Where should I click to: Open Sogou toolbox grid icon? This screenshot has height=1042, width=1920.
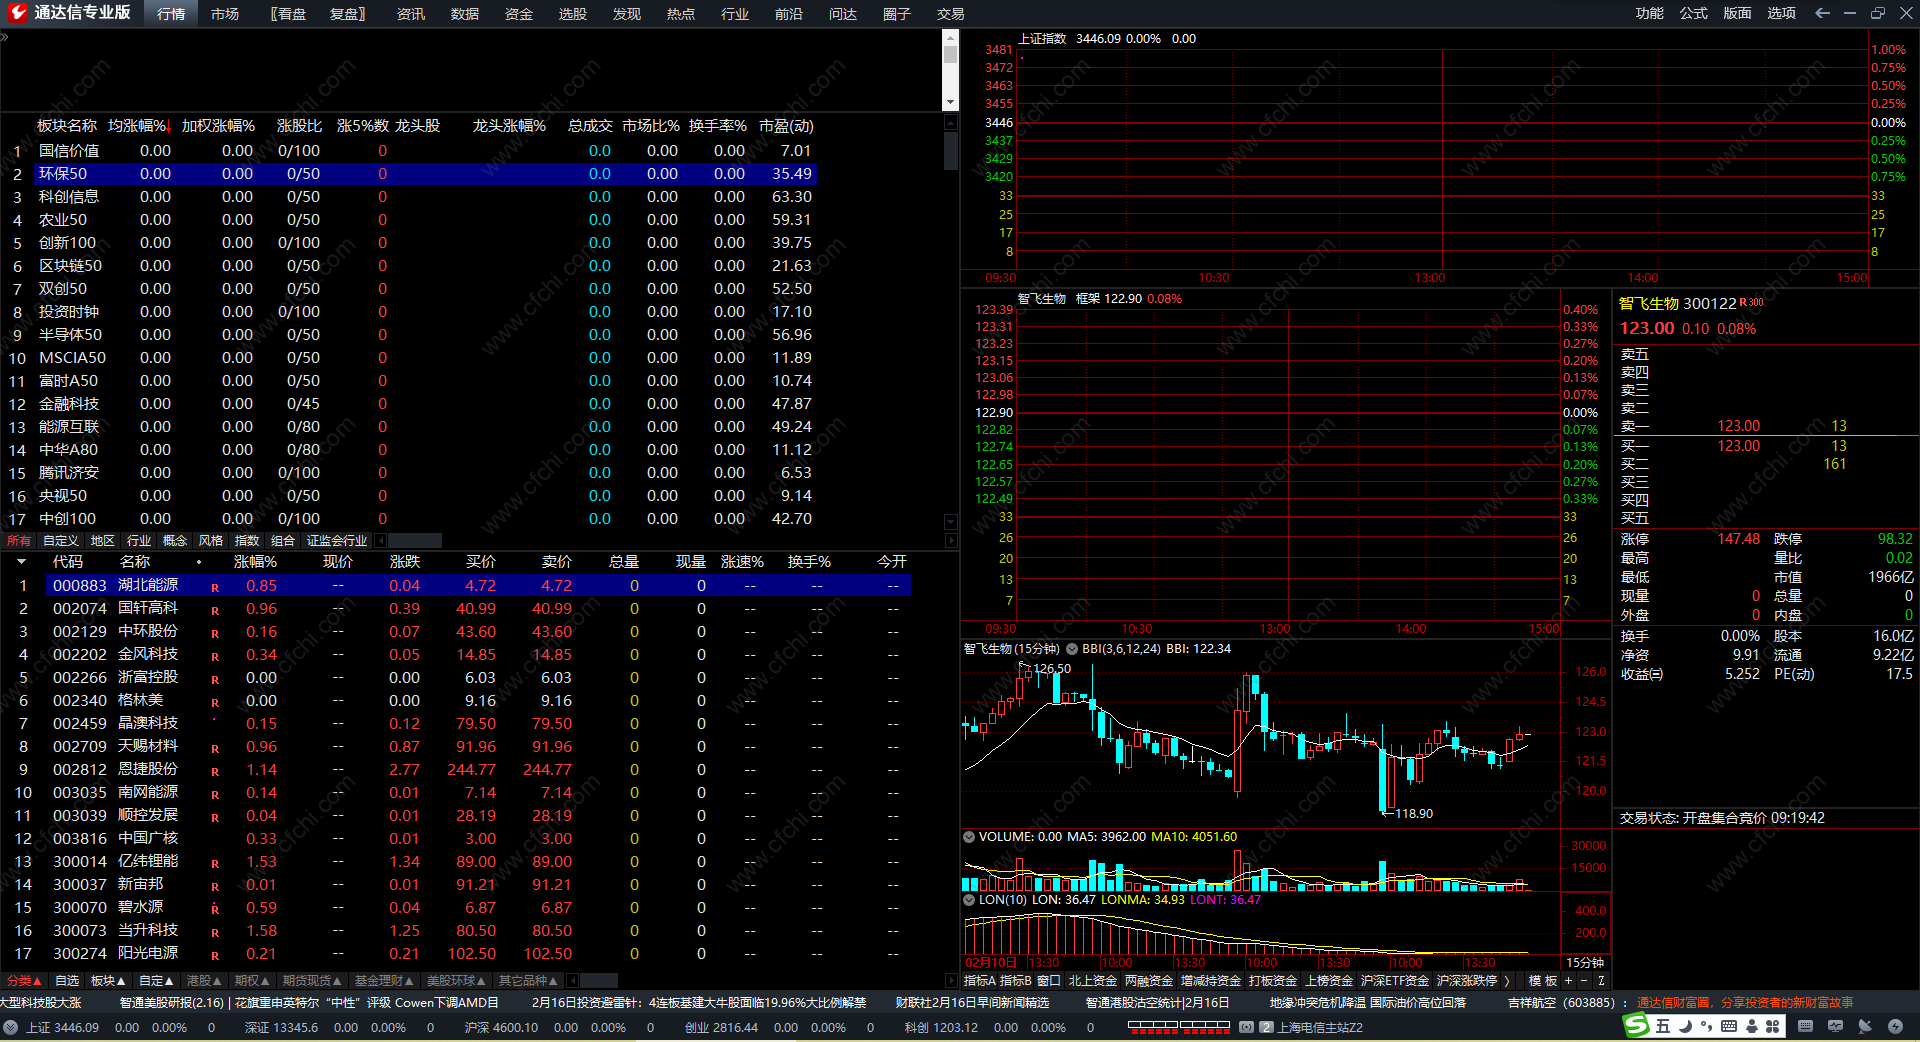coord(1773,1026)
